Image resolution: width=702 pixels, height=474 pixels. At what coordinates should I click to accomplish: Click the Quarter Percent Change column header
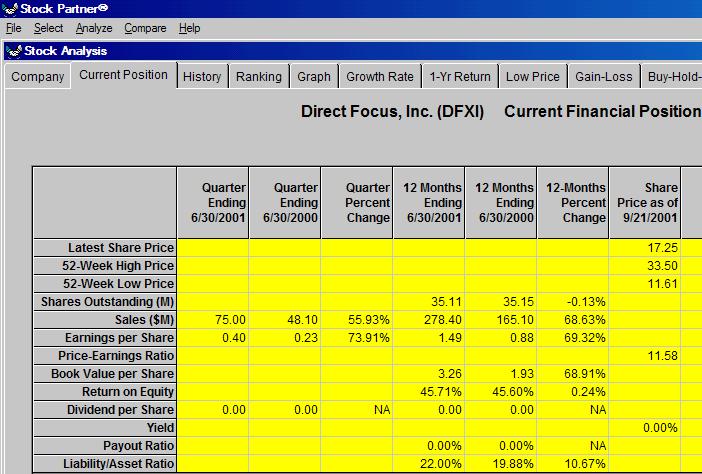pos(357,203)
